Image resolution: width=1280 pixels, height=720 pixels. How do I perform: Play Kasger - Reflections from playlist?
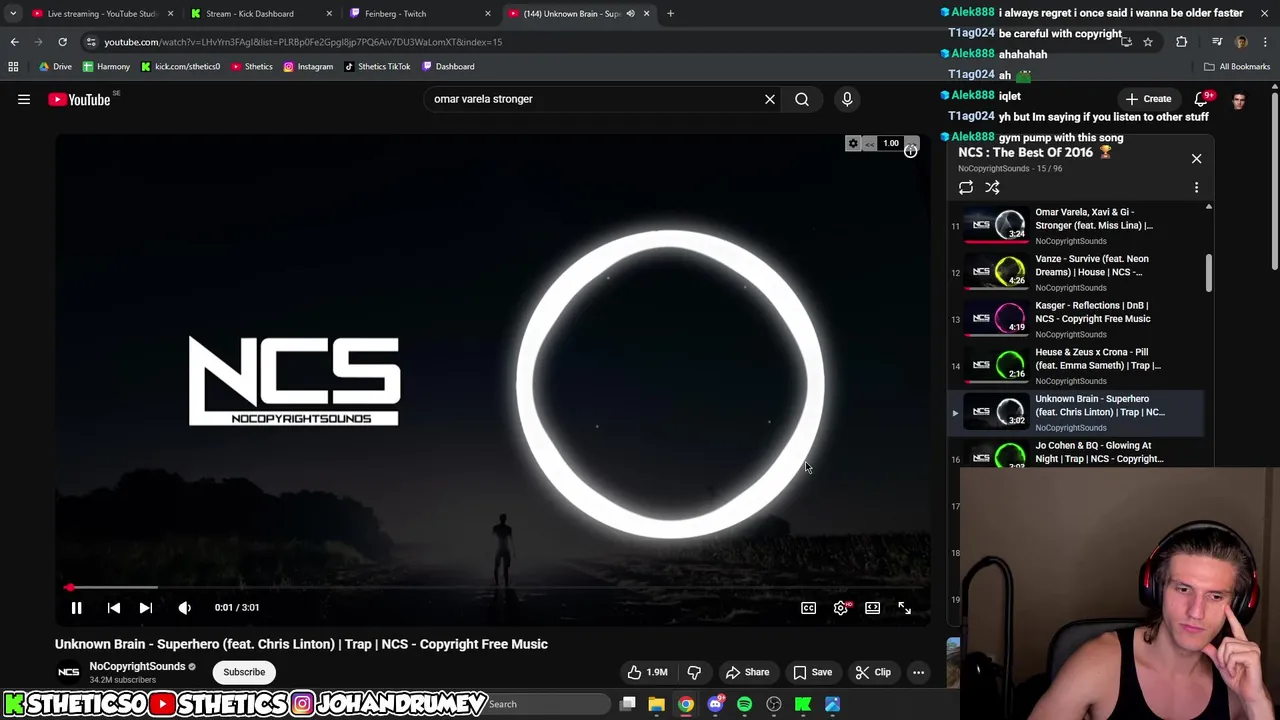(x=1078, y=319)
